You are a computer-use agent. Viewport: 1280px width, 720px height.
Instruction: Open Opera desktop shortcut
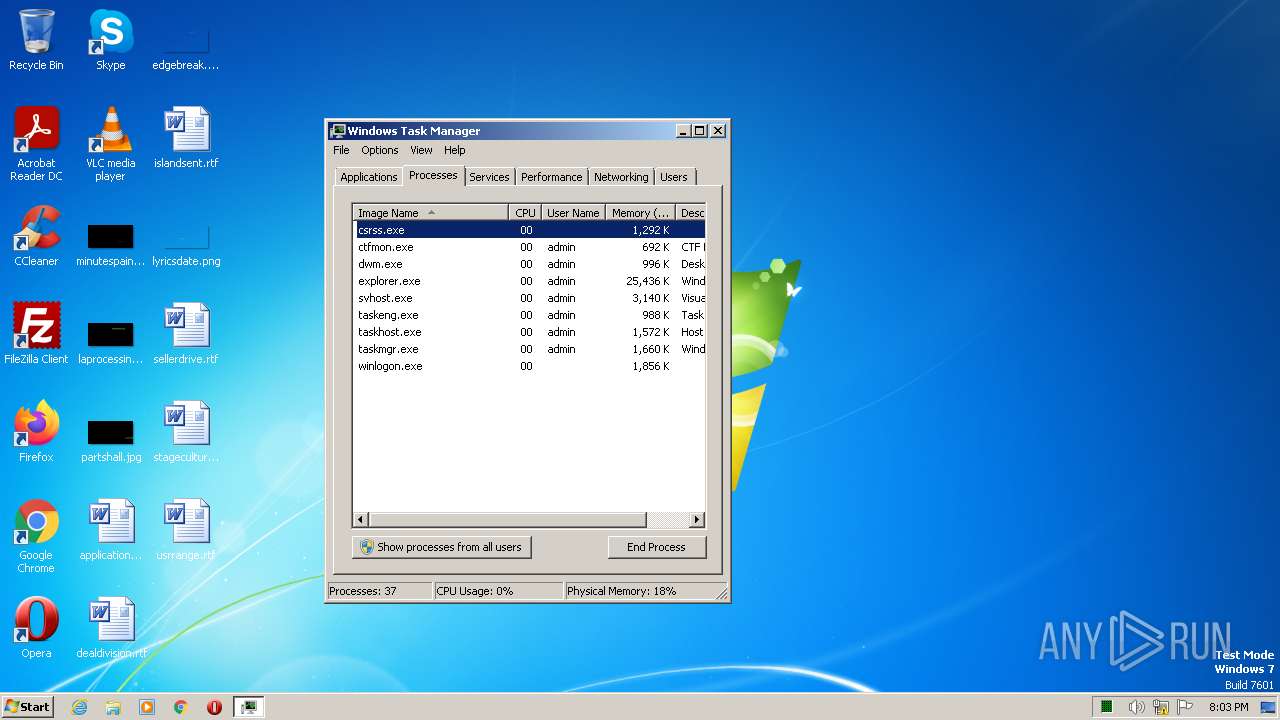pos(36,628)
